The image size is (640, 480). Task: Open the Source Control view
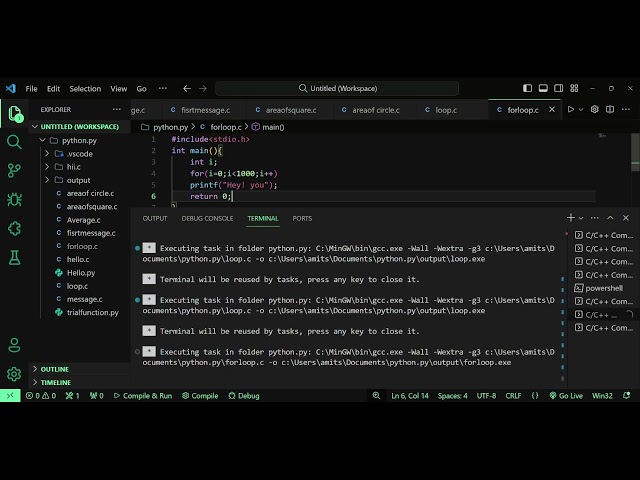point(14,170)
